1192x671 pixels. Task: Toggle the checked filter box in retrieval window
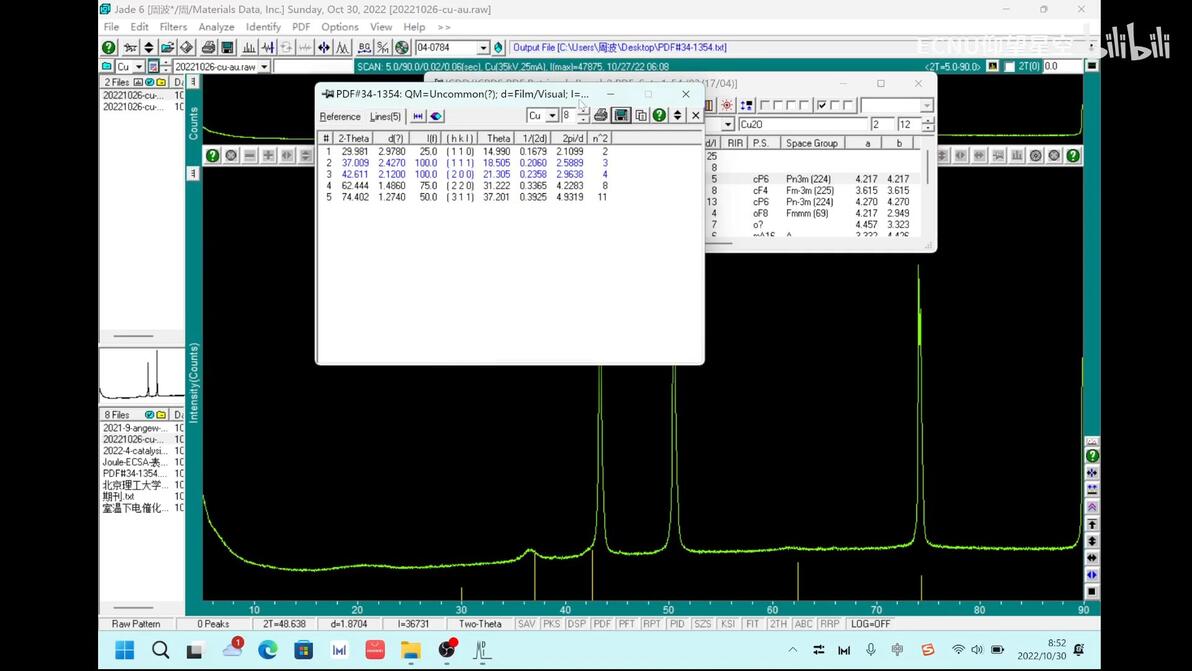tap(822, 105)
